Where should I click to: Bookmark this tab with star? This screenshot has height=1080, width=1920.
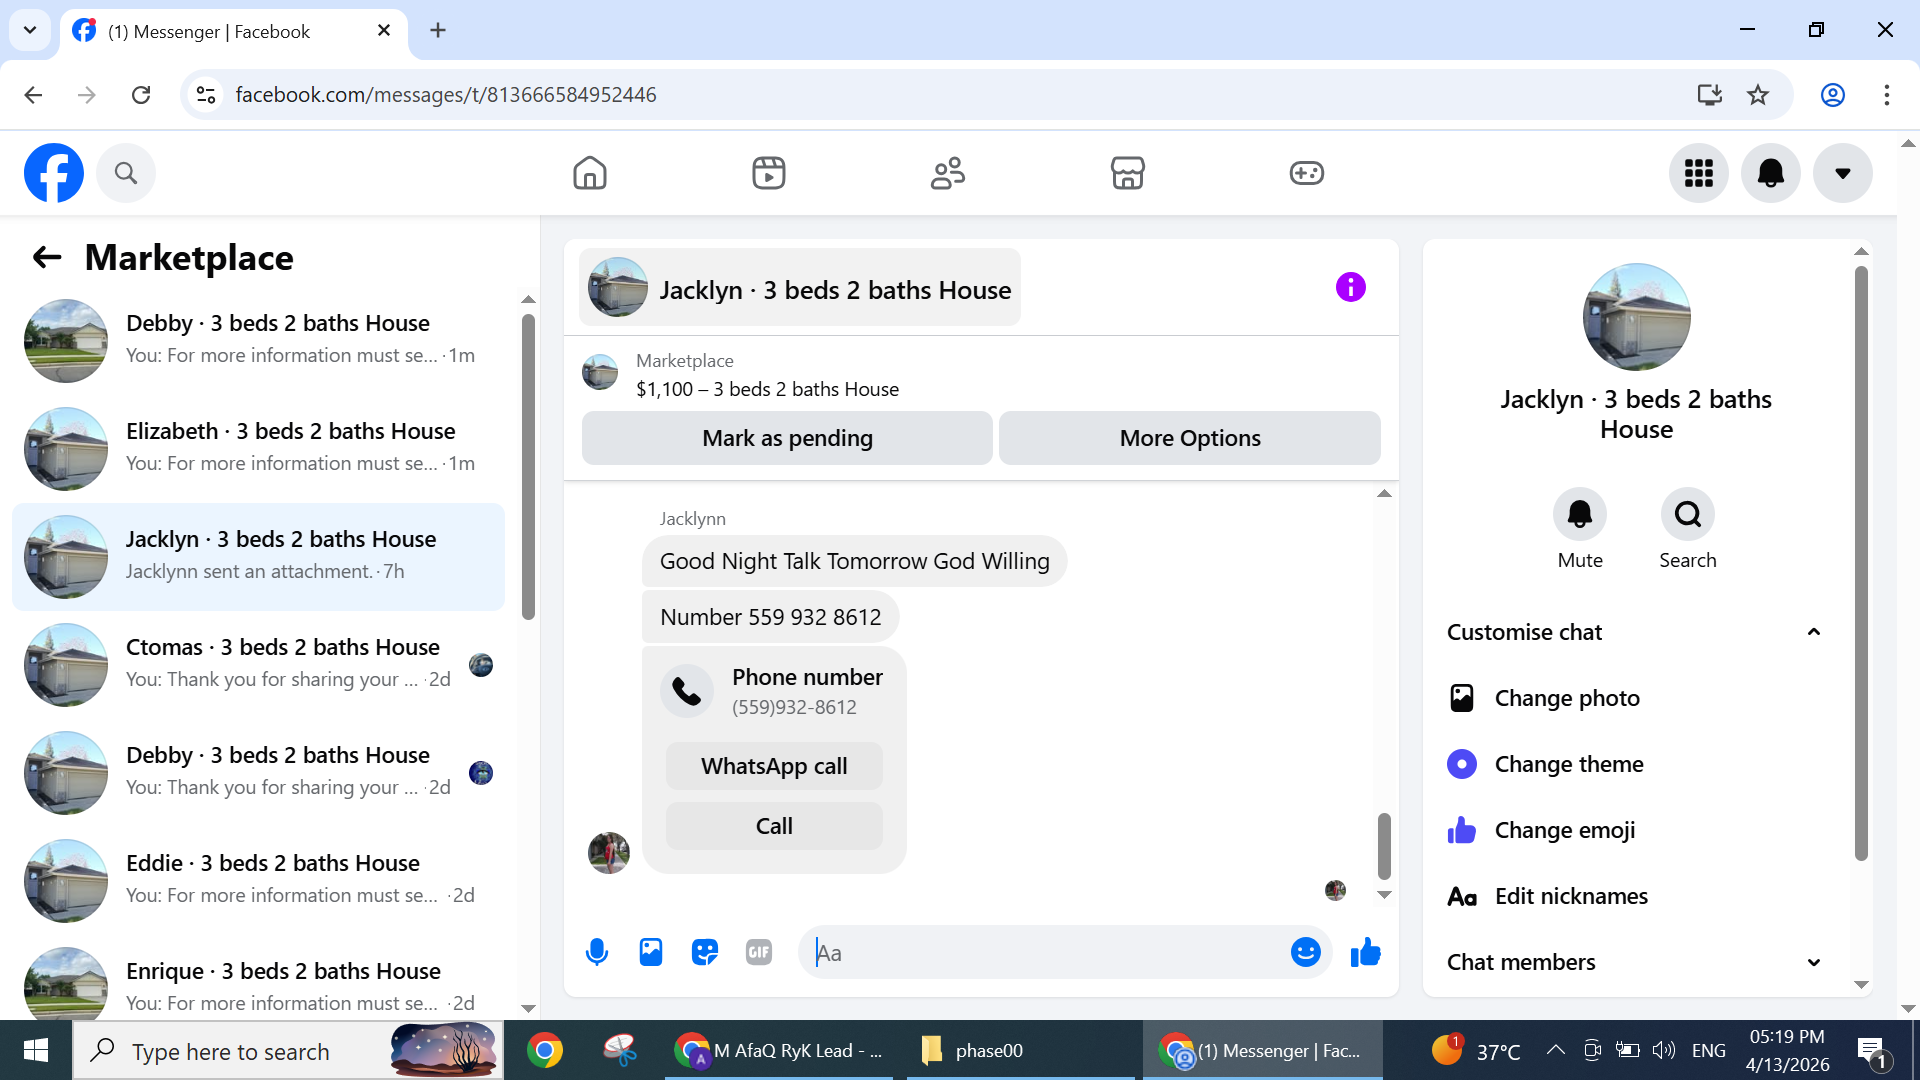[1758, 95]
